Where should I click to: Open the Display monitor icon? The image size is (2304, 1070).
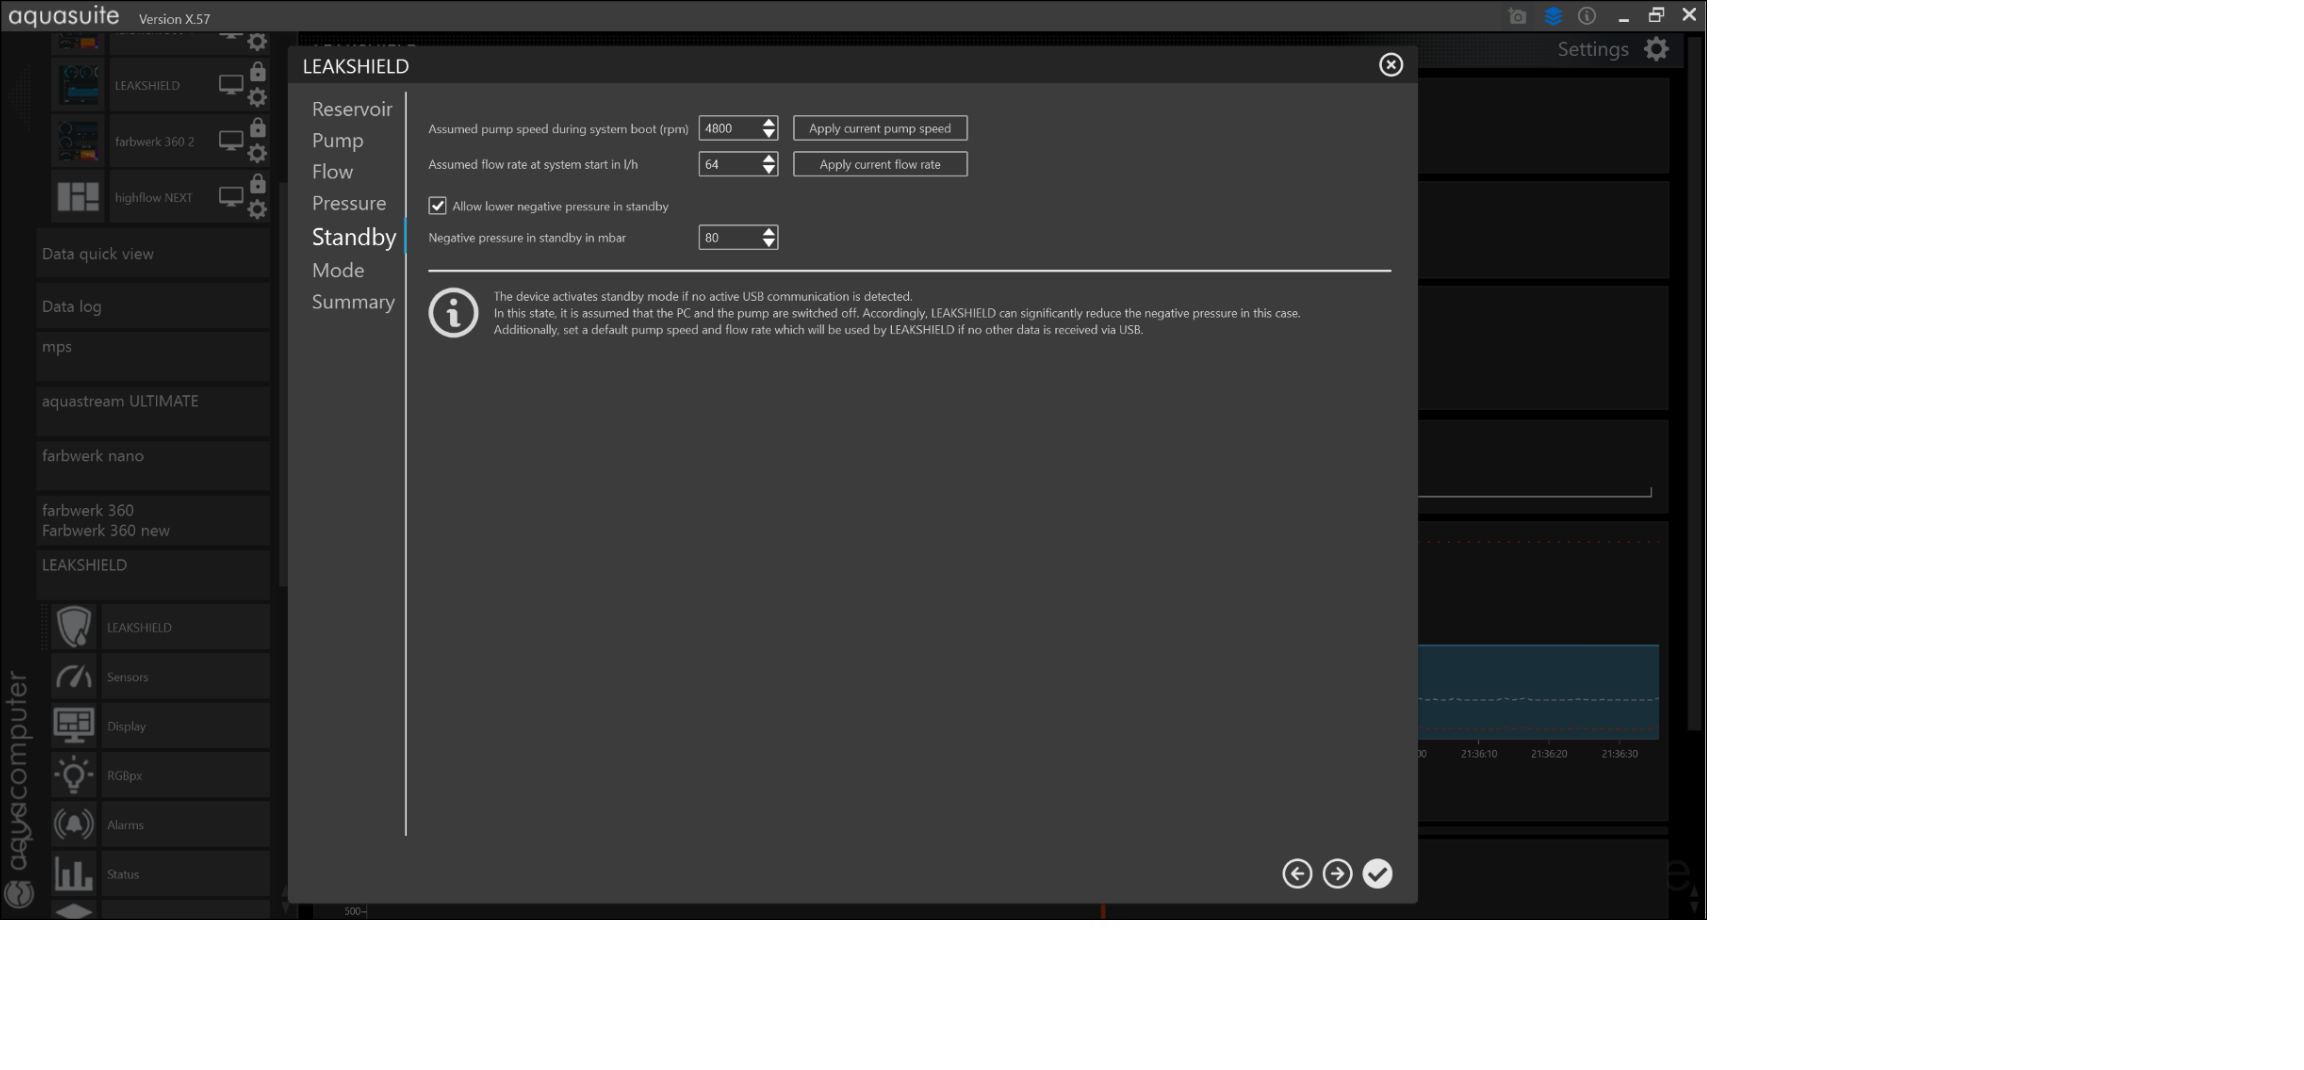click(x=74, y=726)
